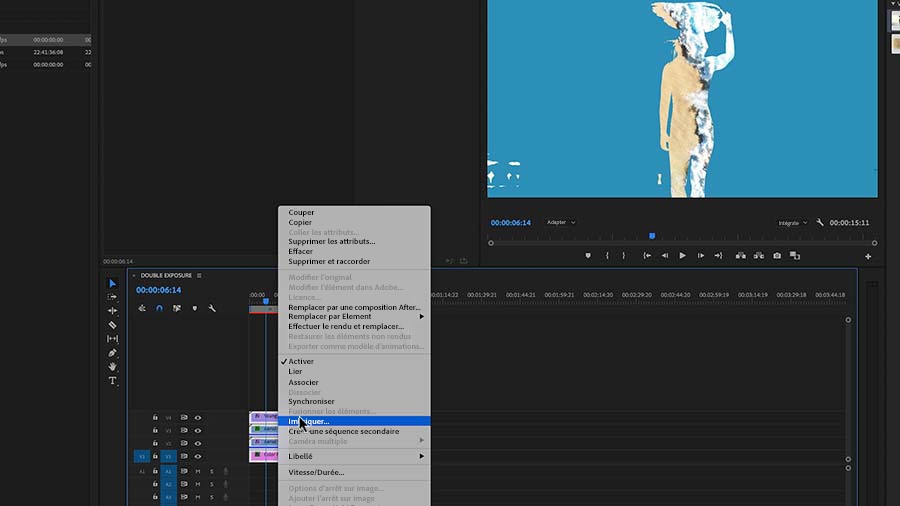Select the Type tool
This screenshot has width=900, height=506.
click(x=112, y=381)
